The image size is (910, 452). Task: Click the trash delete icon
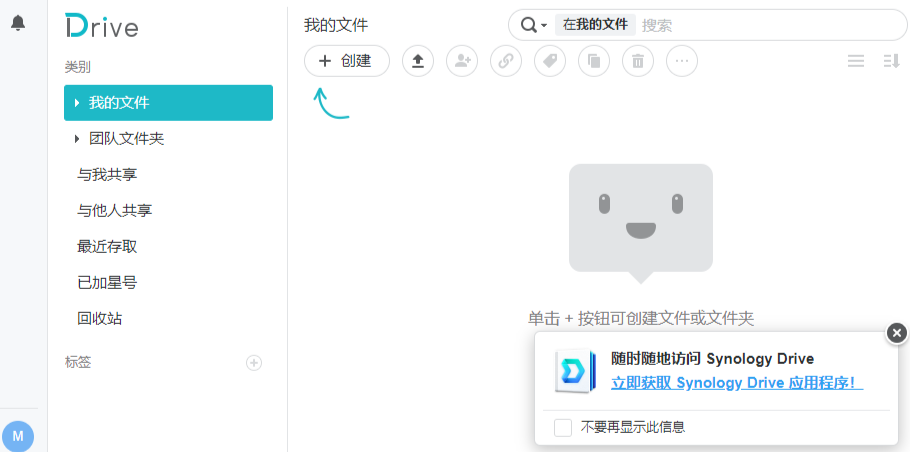point(638,61)
